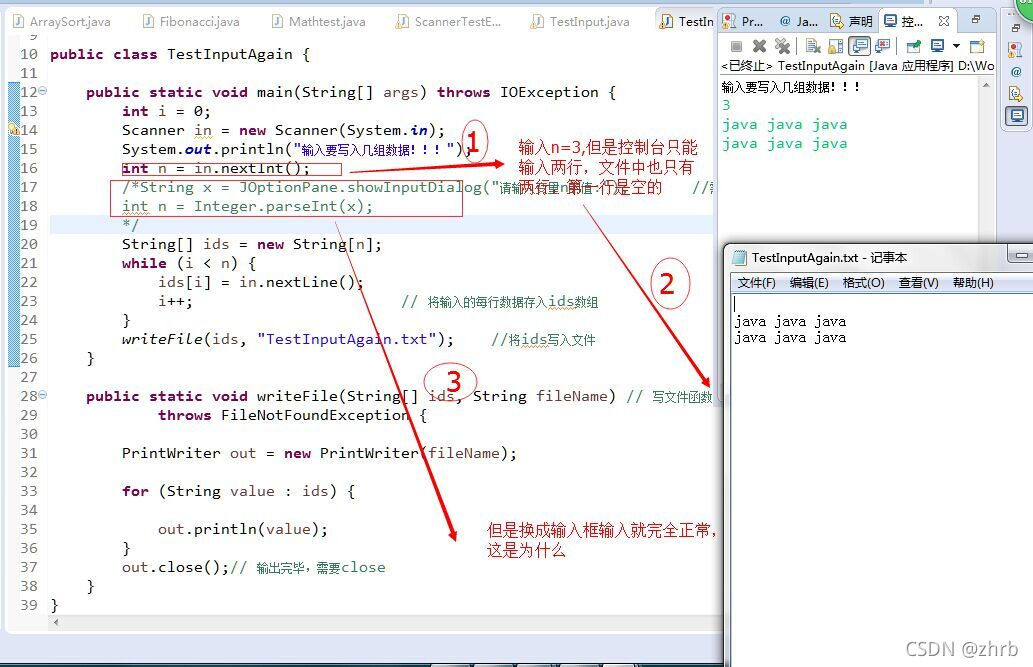Open a new console view
Screen dimensions: 1033x667
pyautogui.click(x=978, y=46)
